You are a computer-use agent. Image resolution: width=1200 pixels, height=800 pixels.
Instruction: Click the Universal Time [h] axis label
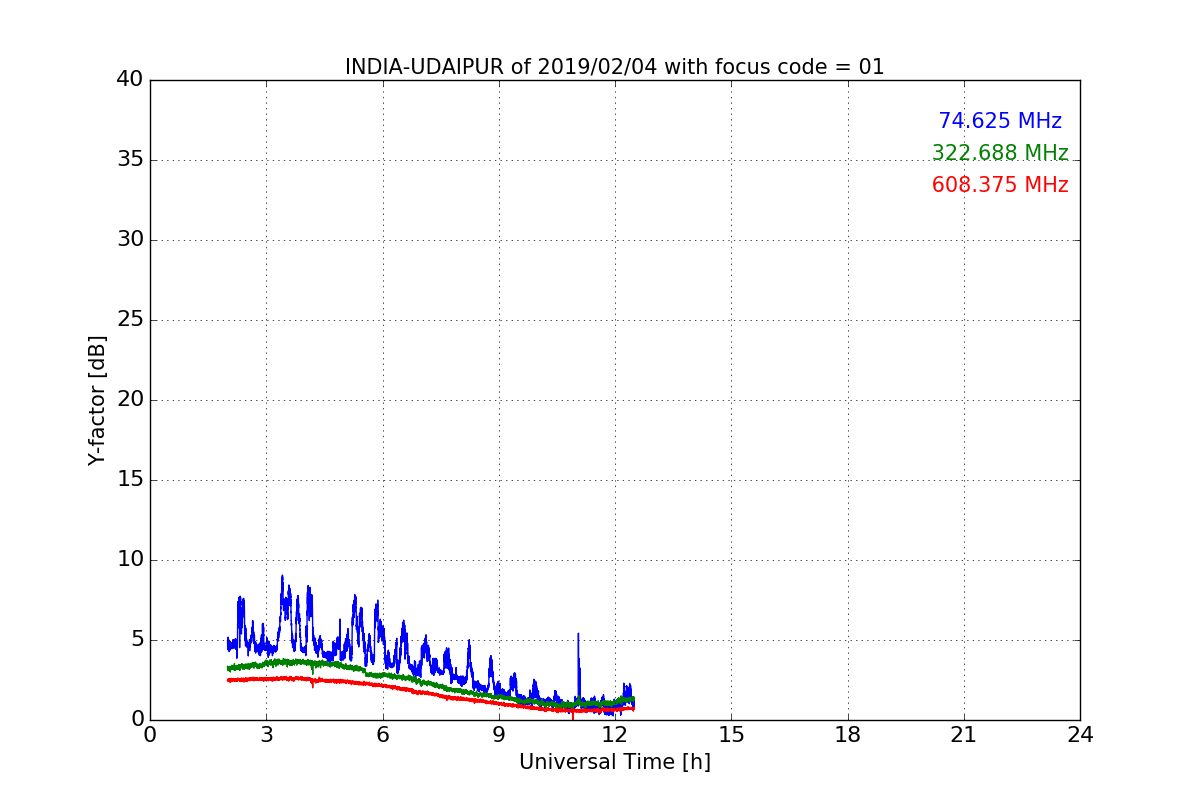pyautogui.click(x=614, y=762)
